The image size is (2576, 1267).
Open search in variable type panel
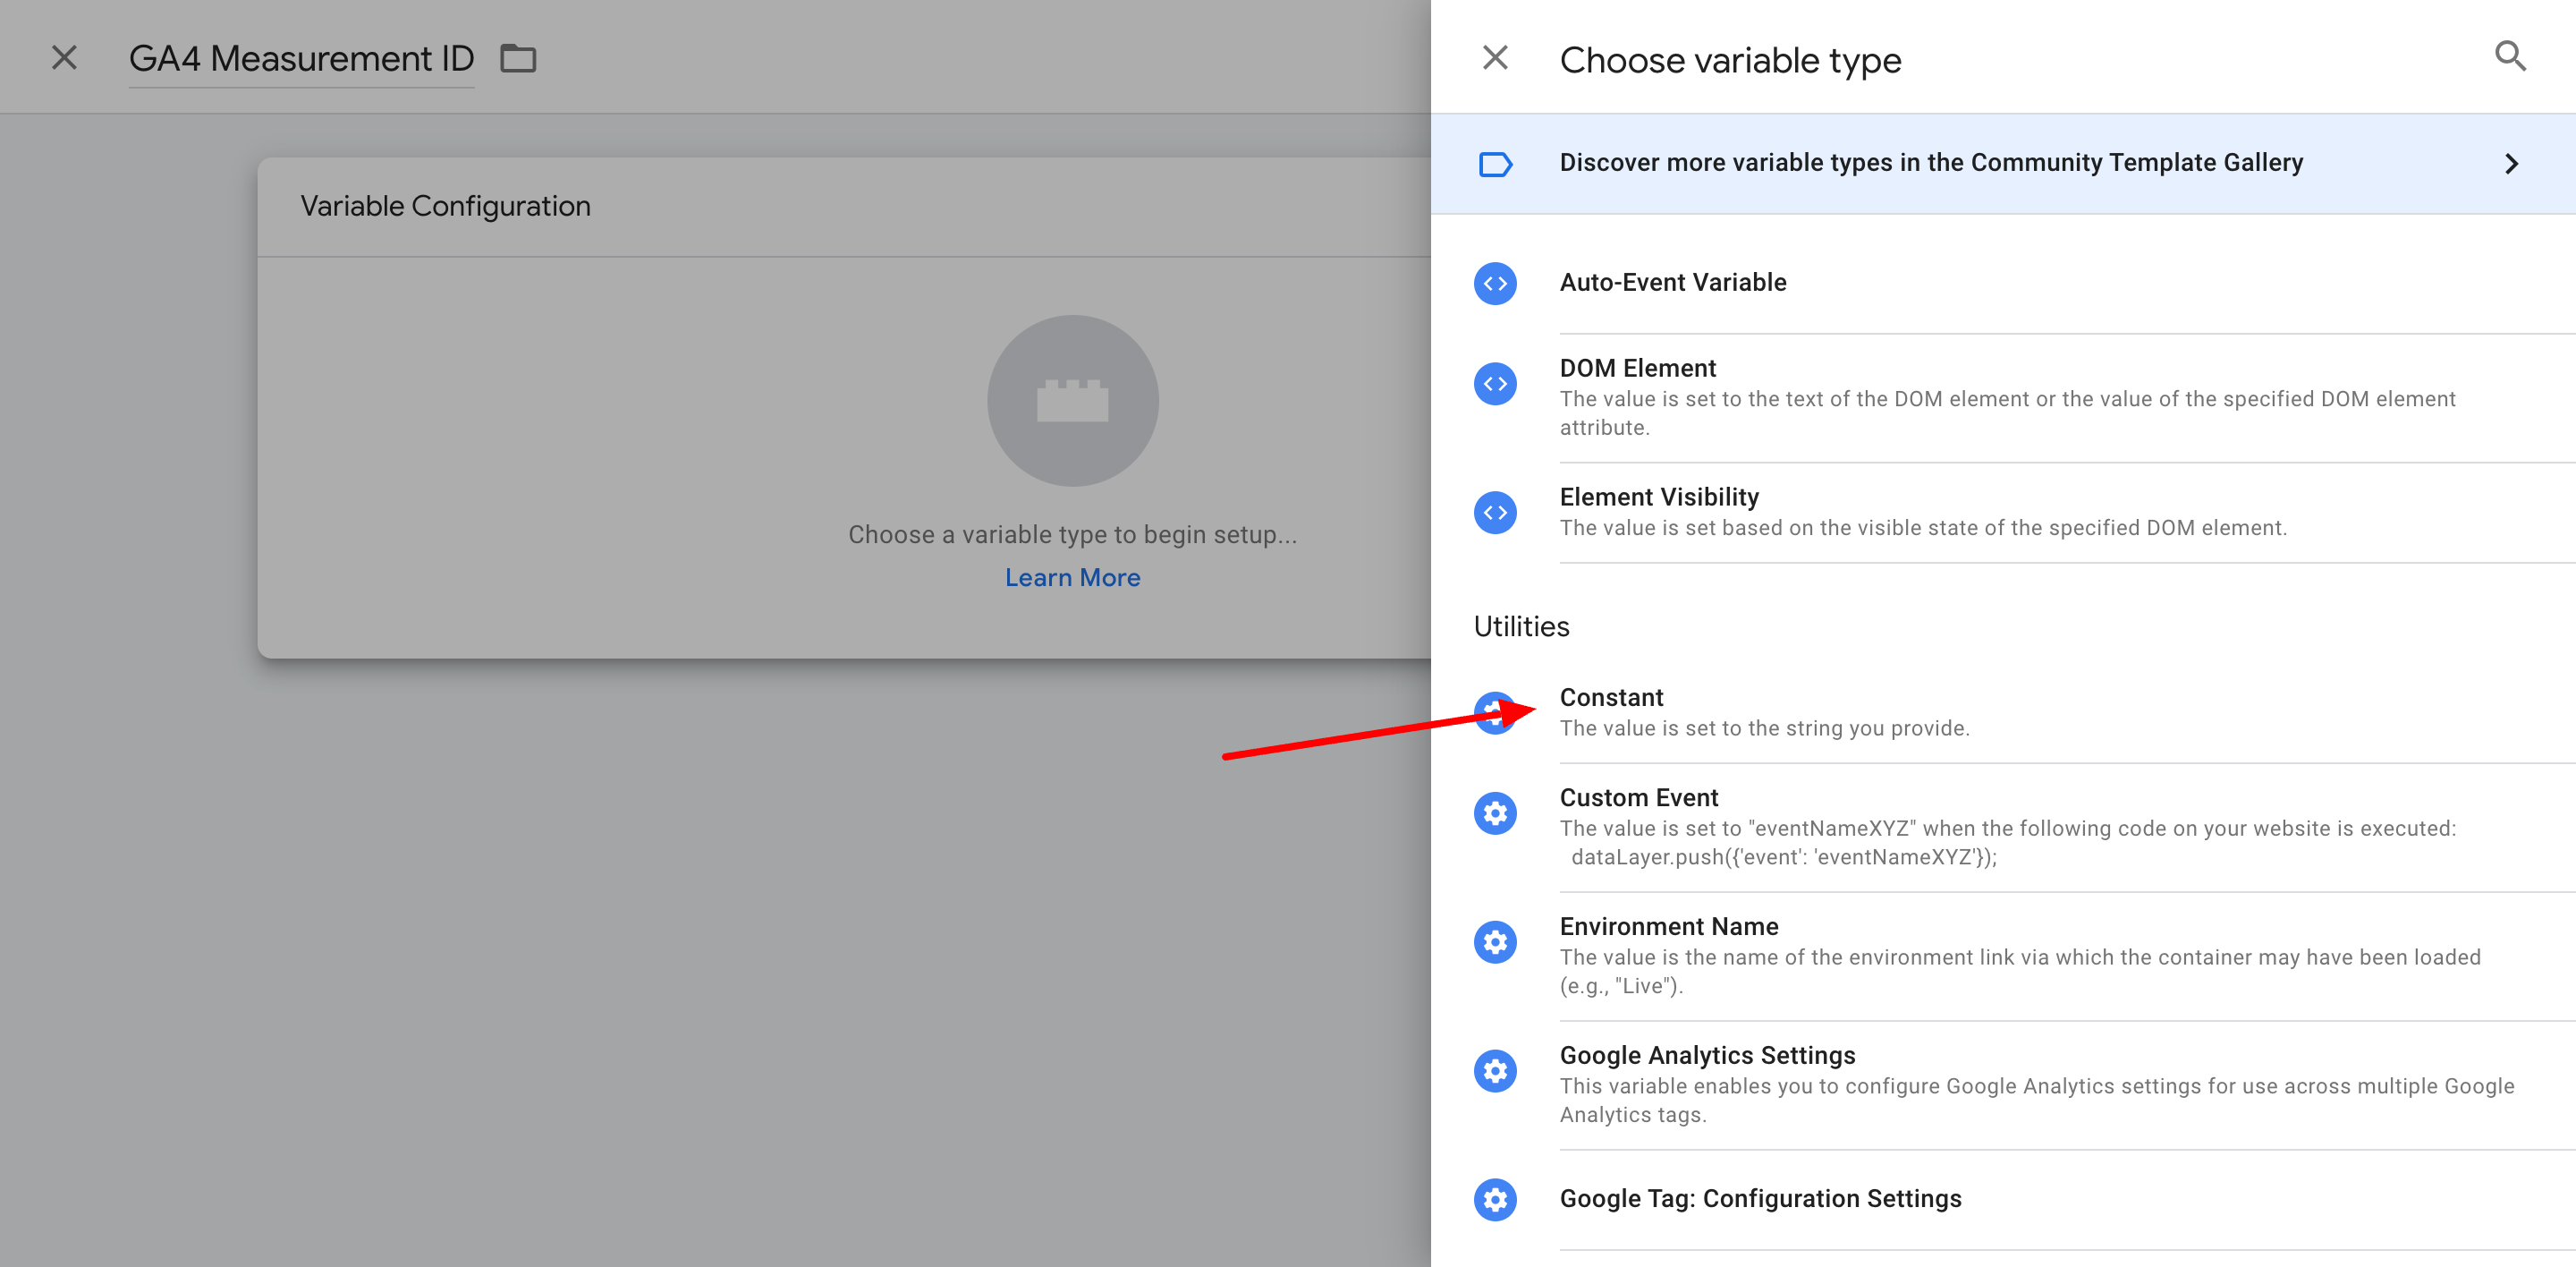[x=2510, y=56]
